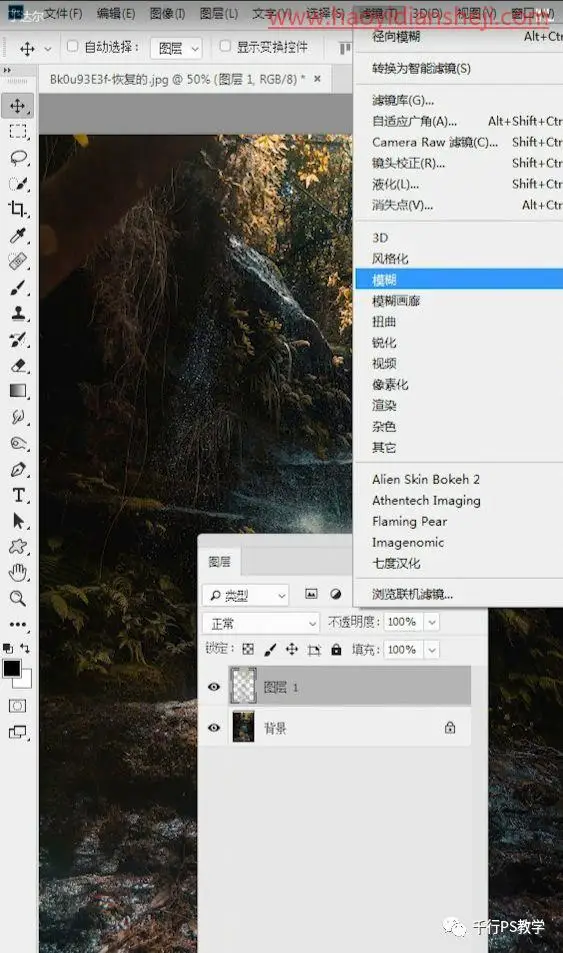
Task: Open the blend mode 正常 dropdown
Action: point(261,623)
